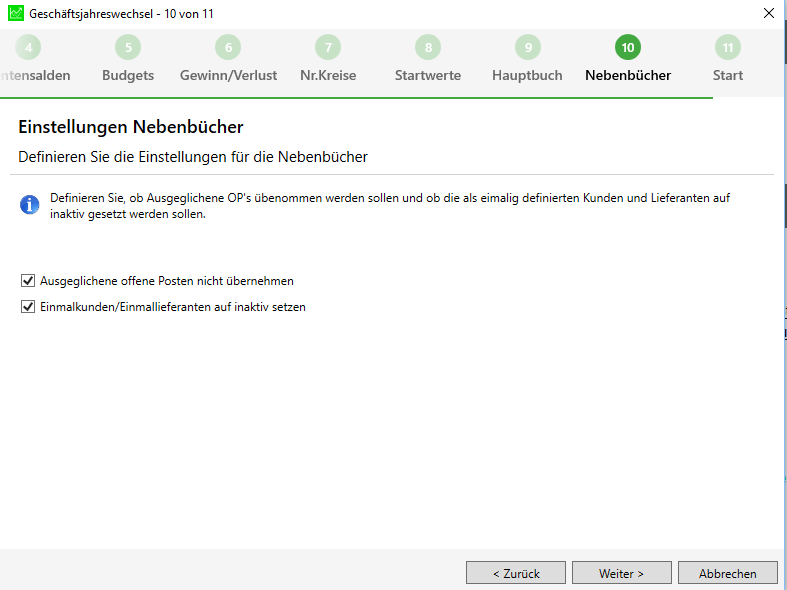The width and height of the screenshot is (787, 590).
Task: Go to the final Start step label
Action: point(728,75)
